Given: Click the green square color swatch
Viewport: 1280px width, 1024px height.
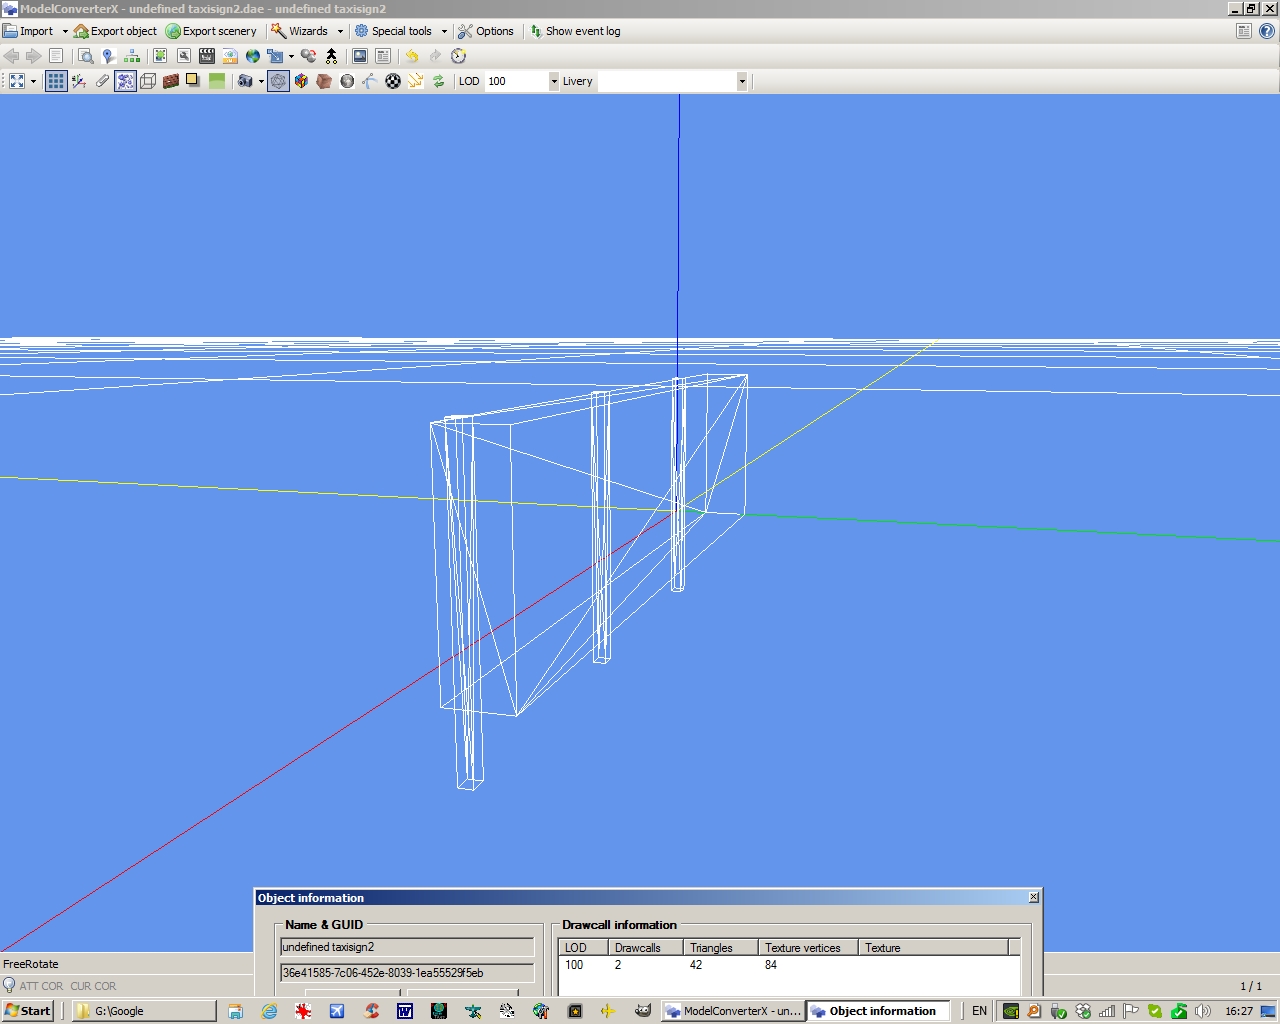Looking at the screenshot, I should coord(217,81).
